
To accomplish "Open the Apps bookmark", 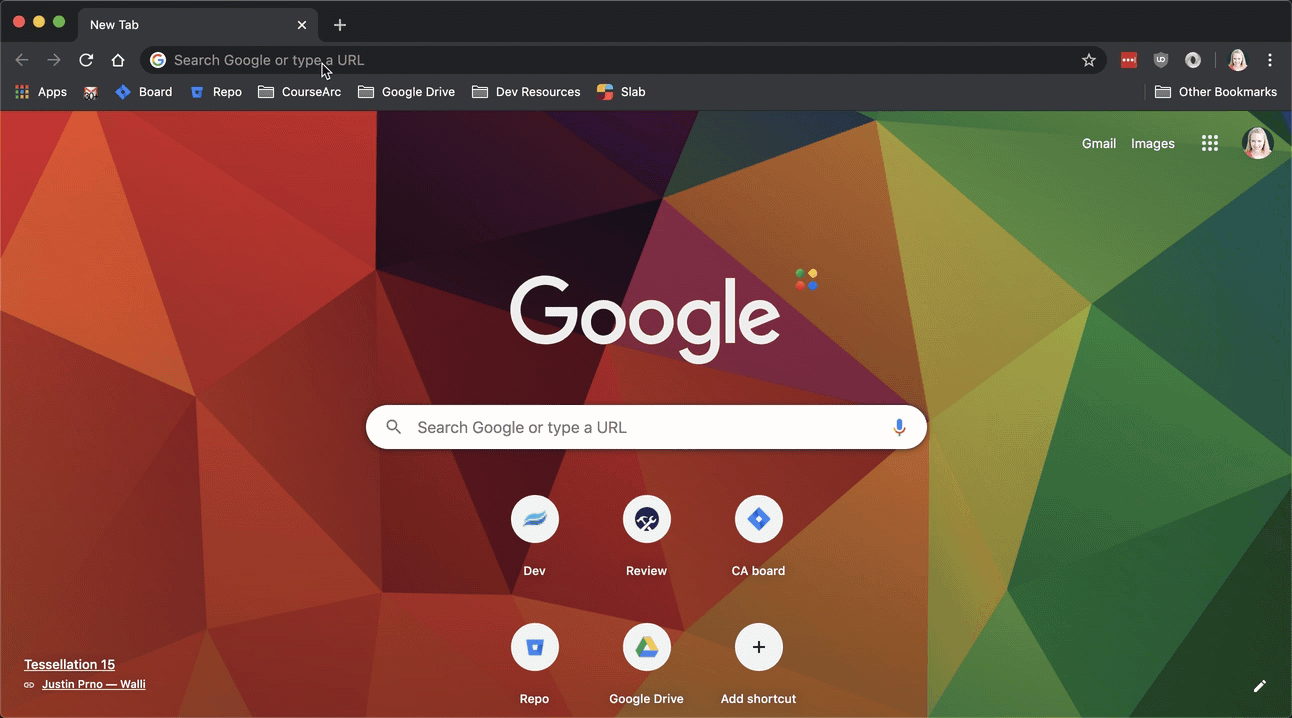I will tap(41, 92).
